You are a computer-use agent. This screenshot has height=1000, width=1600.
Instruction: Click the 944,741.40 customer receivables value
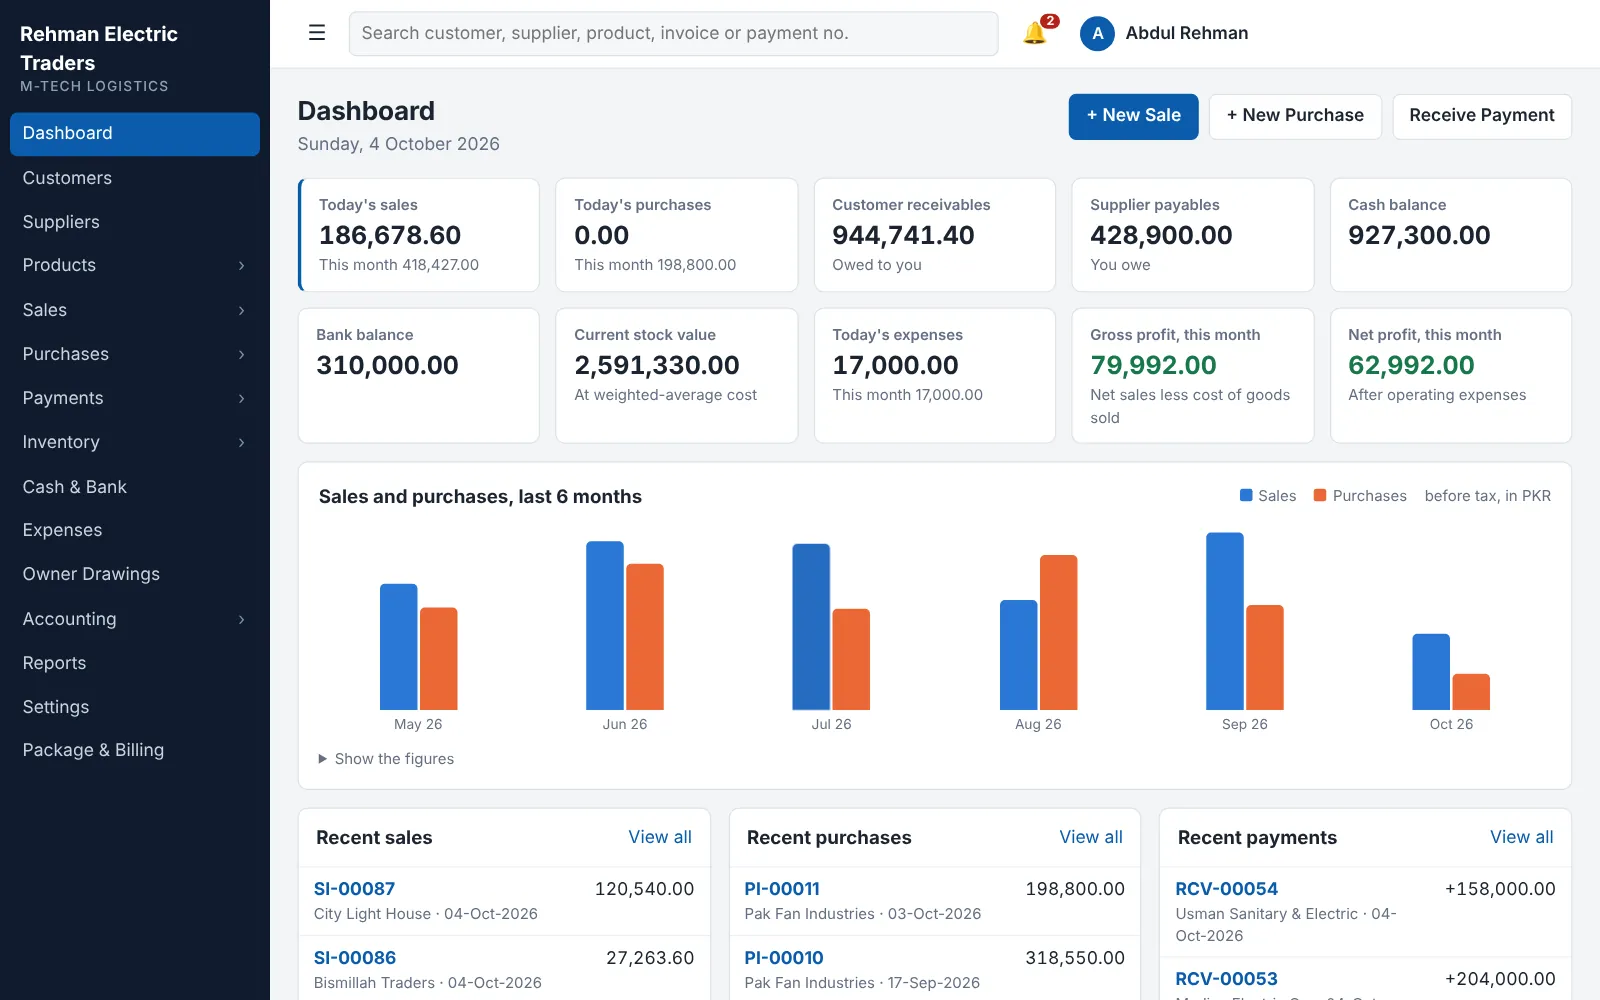coord(903,235)
